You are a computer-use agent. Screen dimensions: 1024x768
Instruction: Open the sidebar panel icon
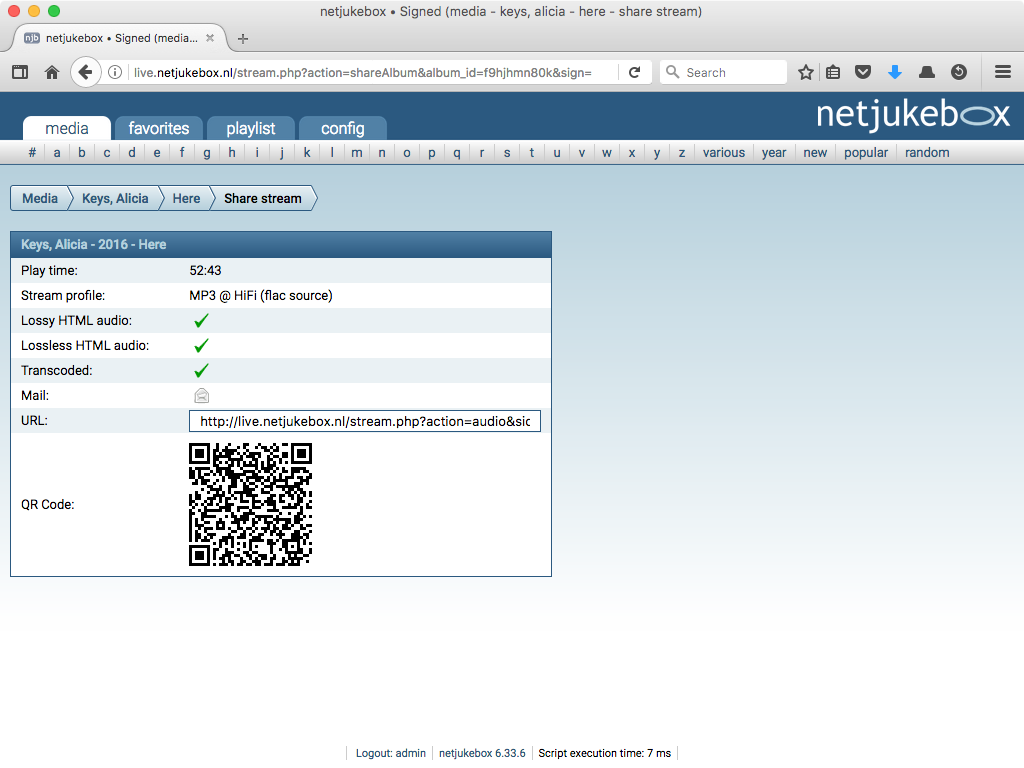(20, 71)
